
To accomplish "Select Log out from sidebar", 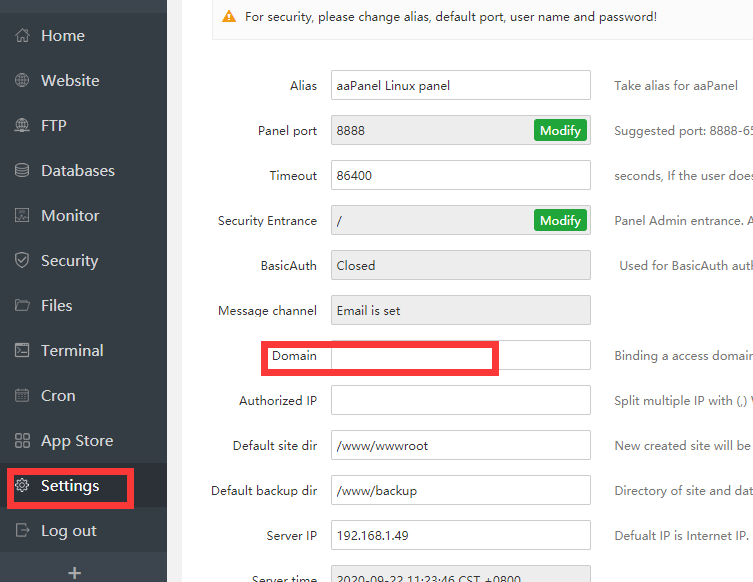I will (x=68, y=531).
